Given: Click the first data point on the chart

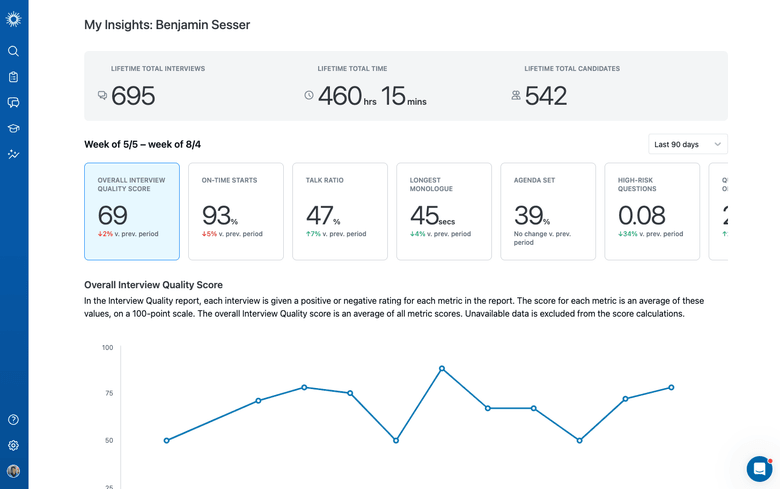Looking at the screenshot, I should pos(167,440).
